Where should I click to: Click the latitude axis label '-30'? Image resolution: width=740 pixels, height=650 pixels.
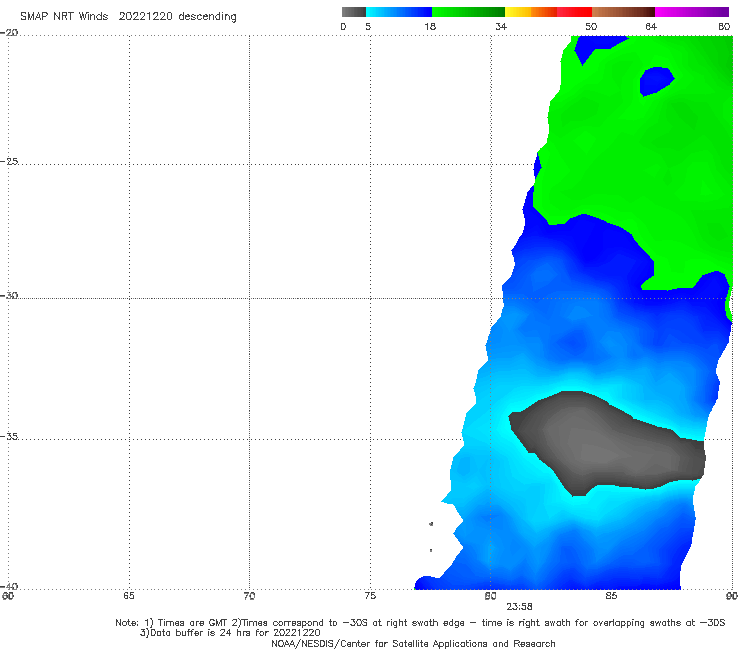(9, 295)
